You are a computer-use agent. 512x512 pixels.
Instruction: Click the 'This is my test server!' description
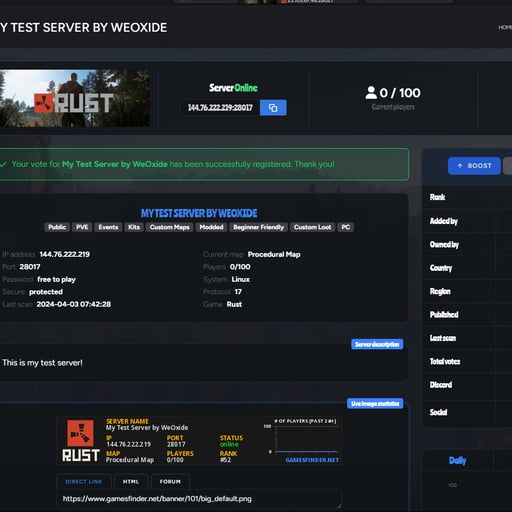coord(42,363)
